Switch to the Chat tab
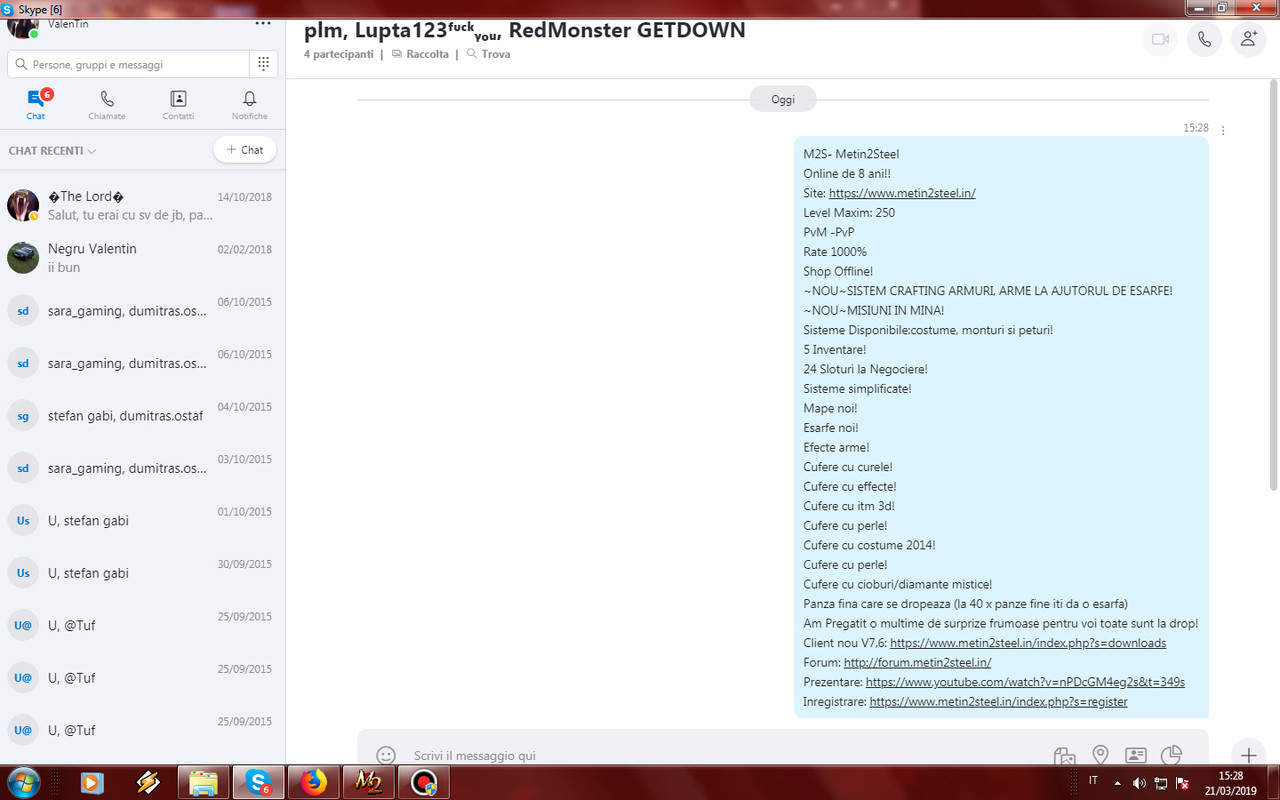The width and height of the screenshot is (1280, 800). pos(36,105)
